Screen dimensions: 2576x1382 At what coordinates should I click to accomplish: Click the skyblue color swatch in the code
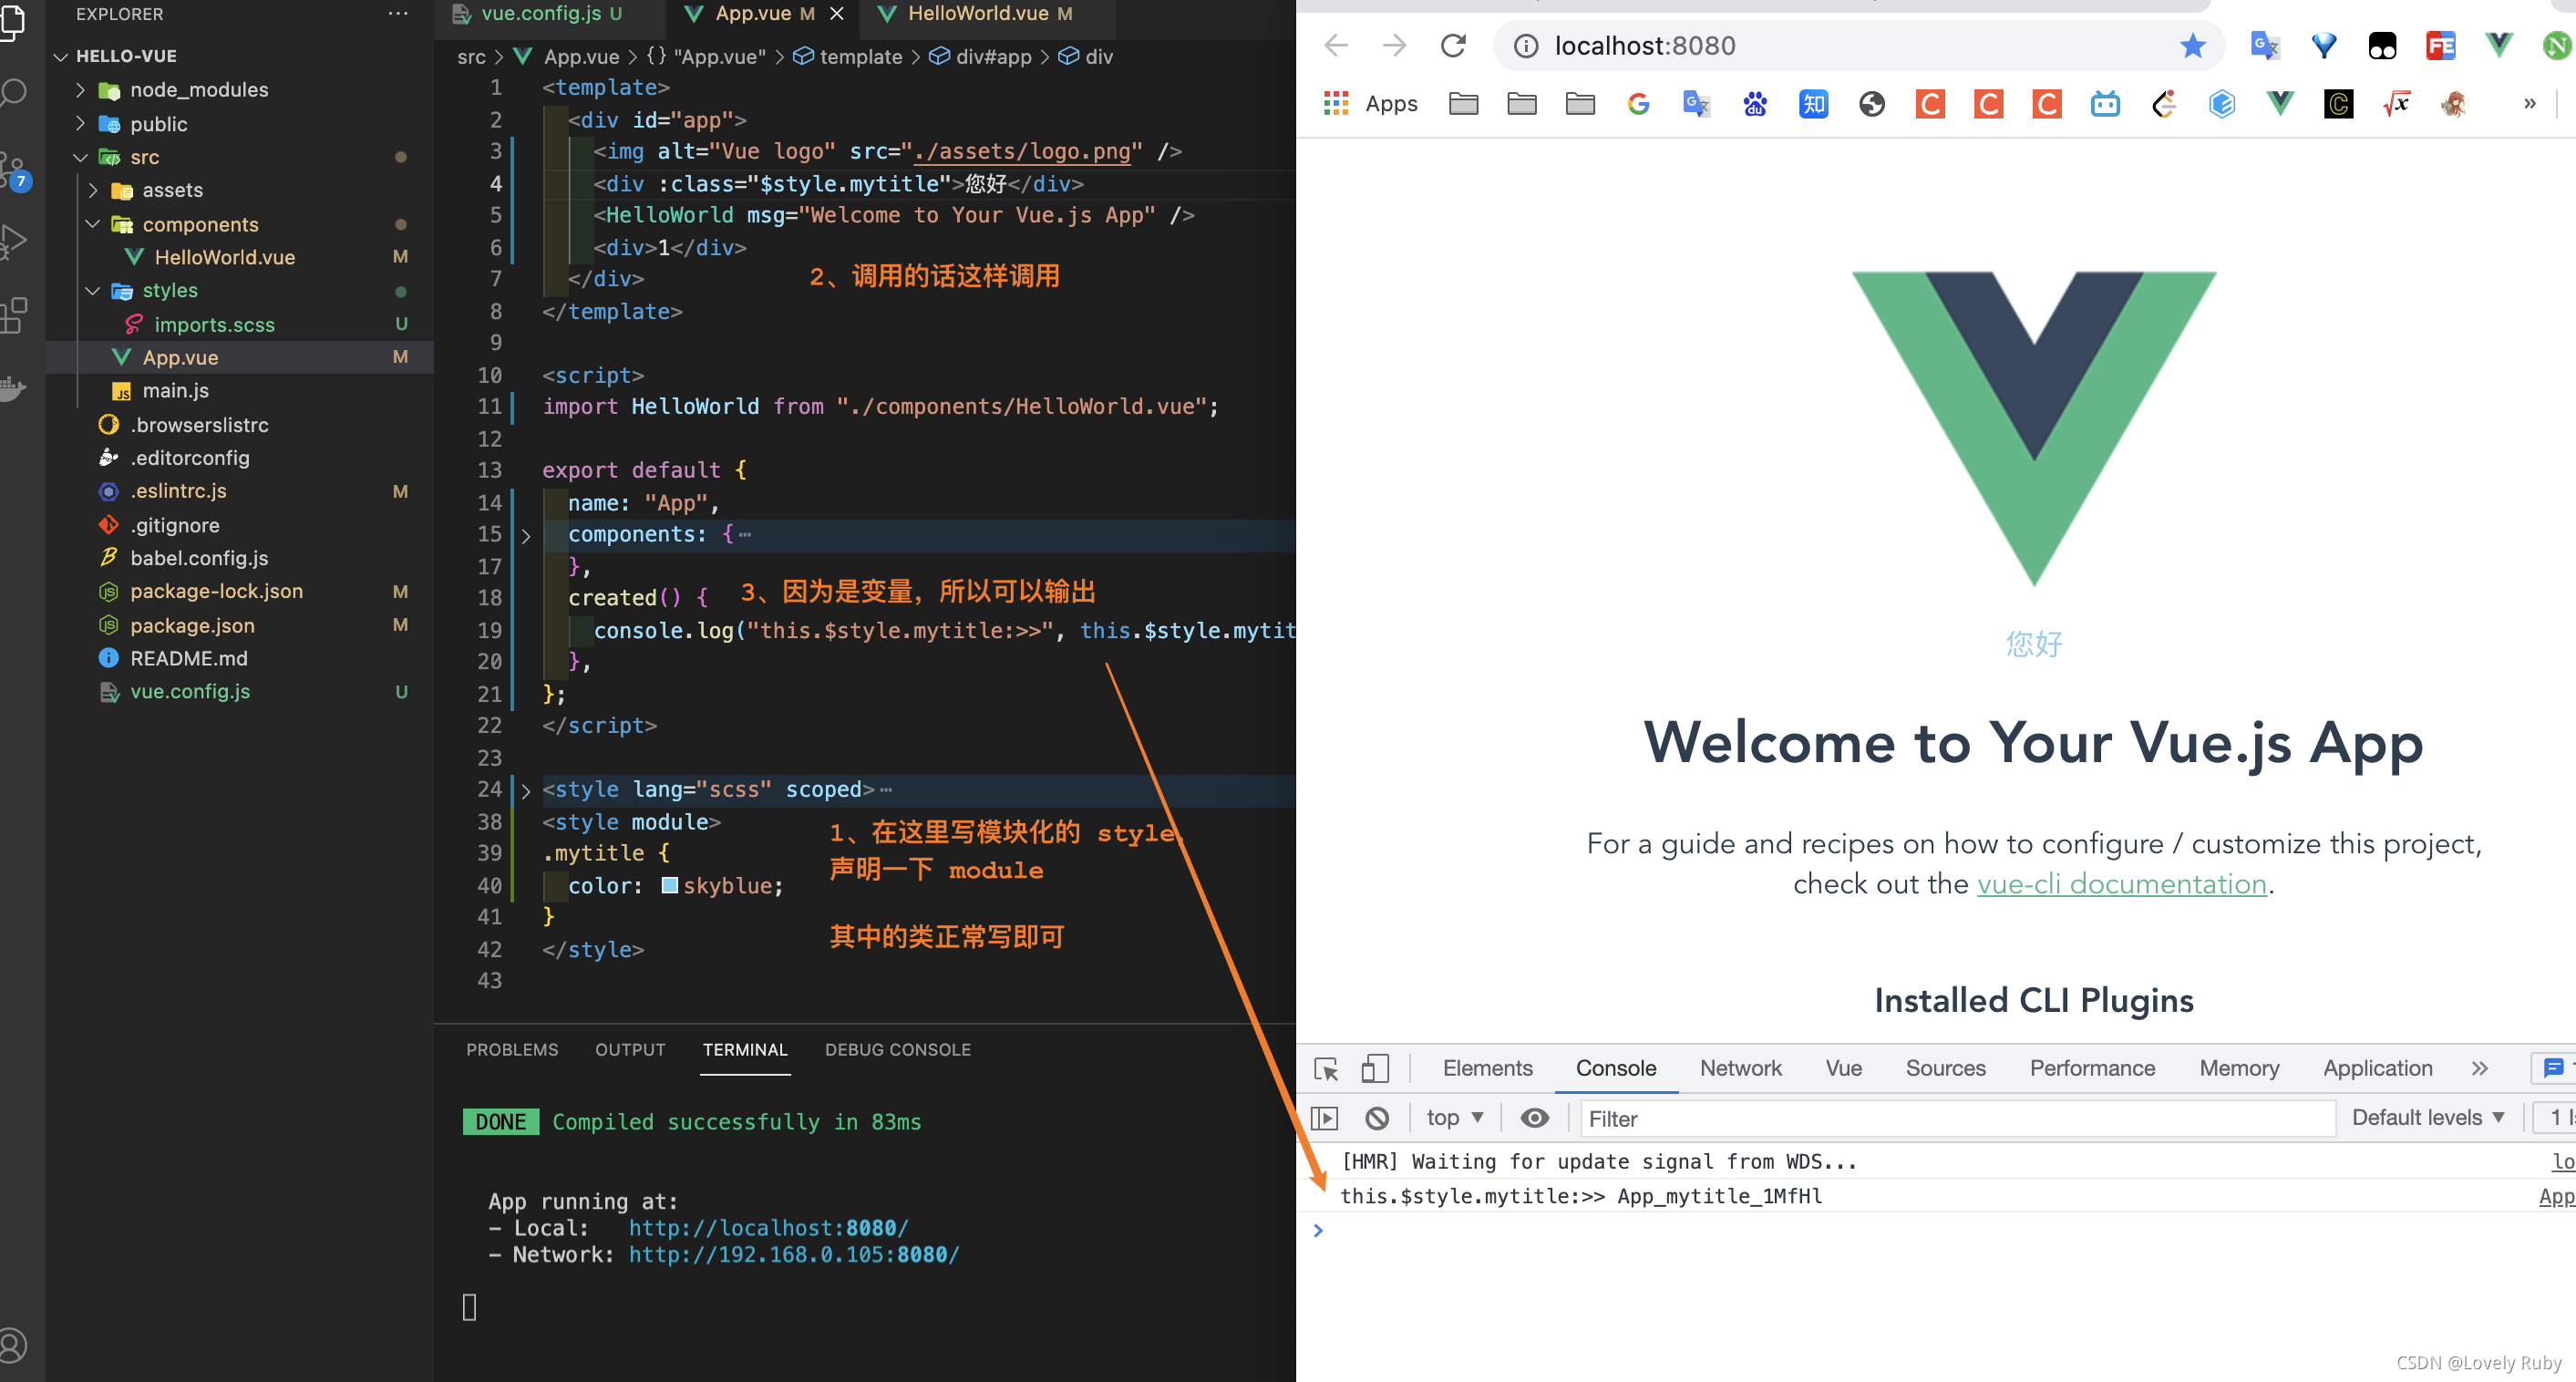[670, 885]
